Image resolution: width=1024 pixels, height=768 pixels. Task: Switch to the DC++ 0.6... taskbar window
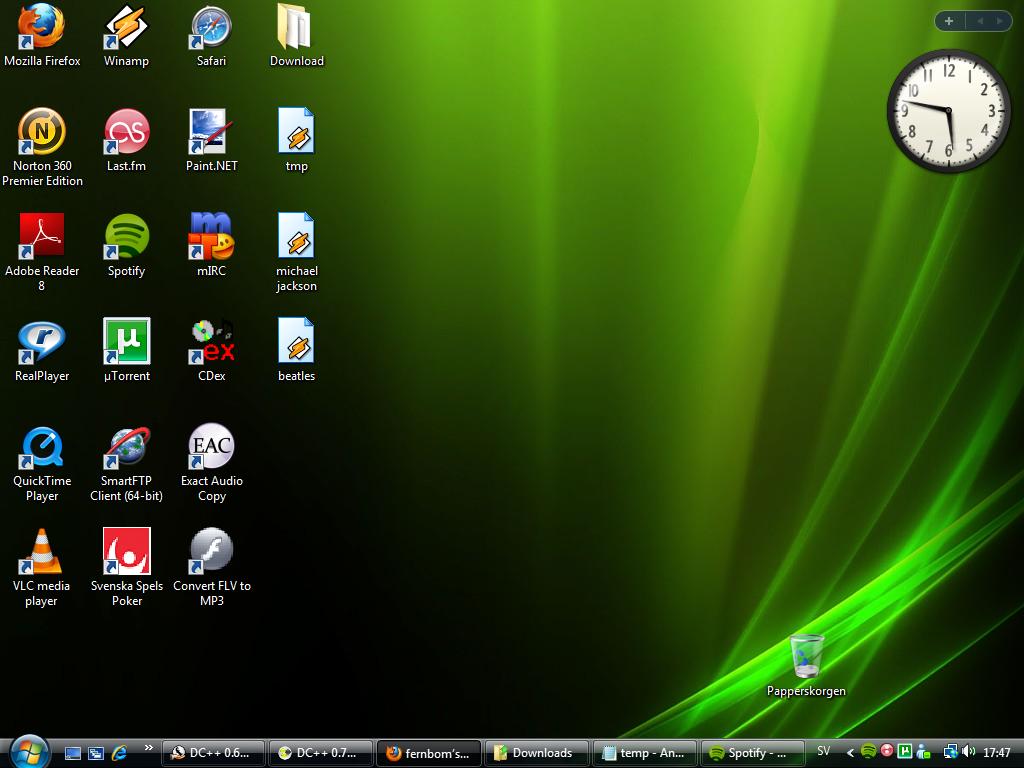(x=213, y=753)
